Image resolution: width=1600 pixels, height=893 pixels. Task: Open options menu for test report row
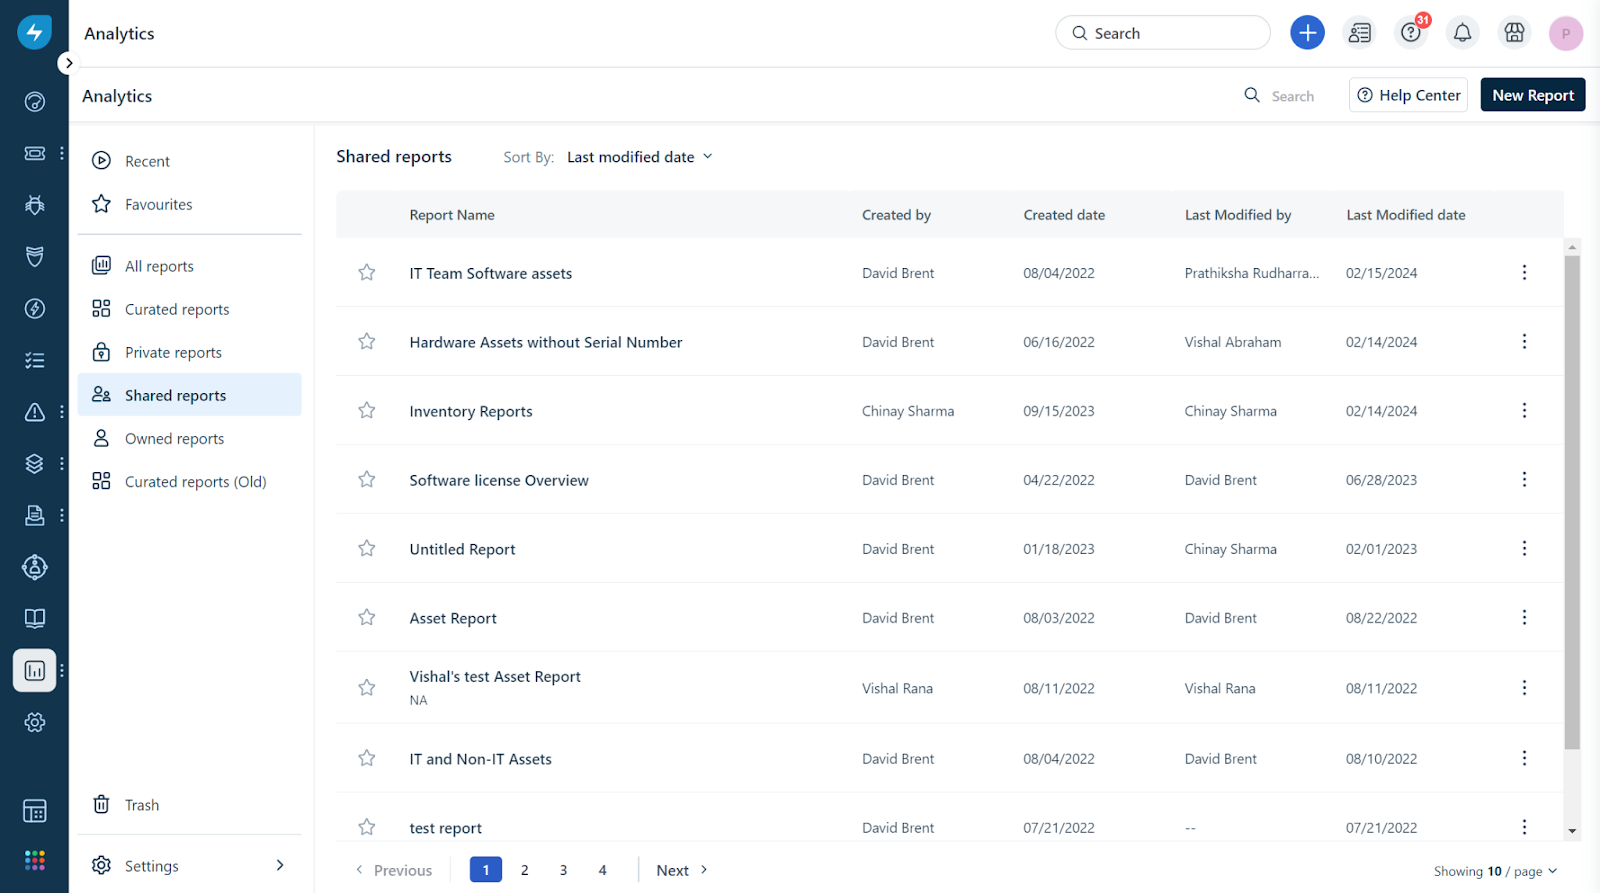(x=1524, y=827)
